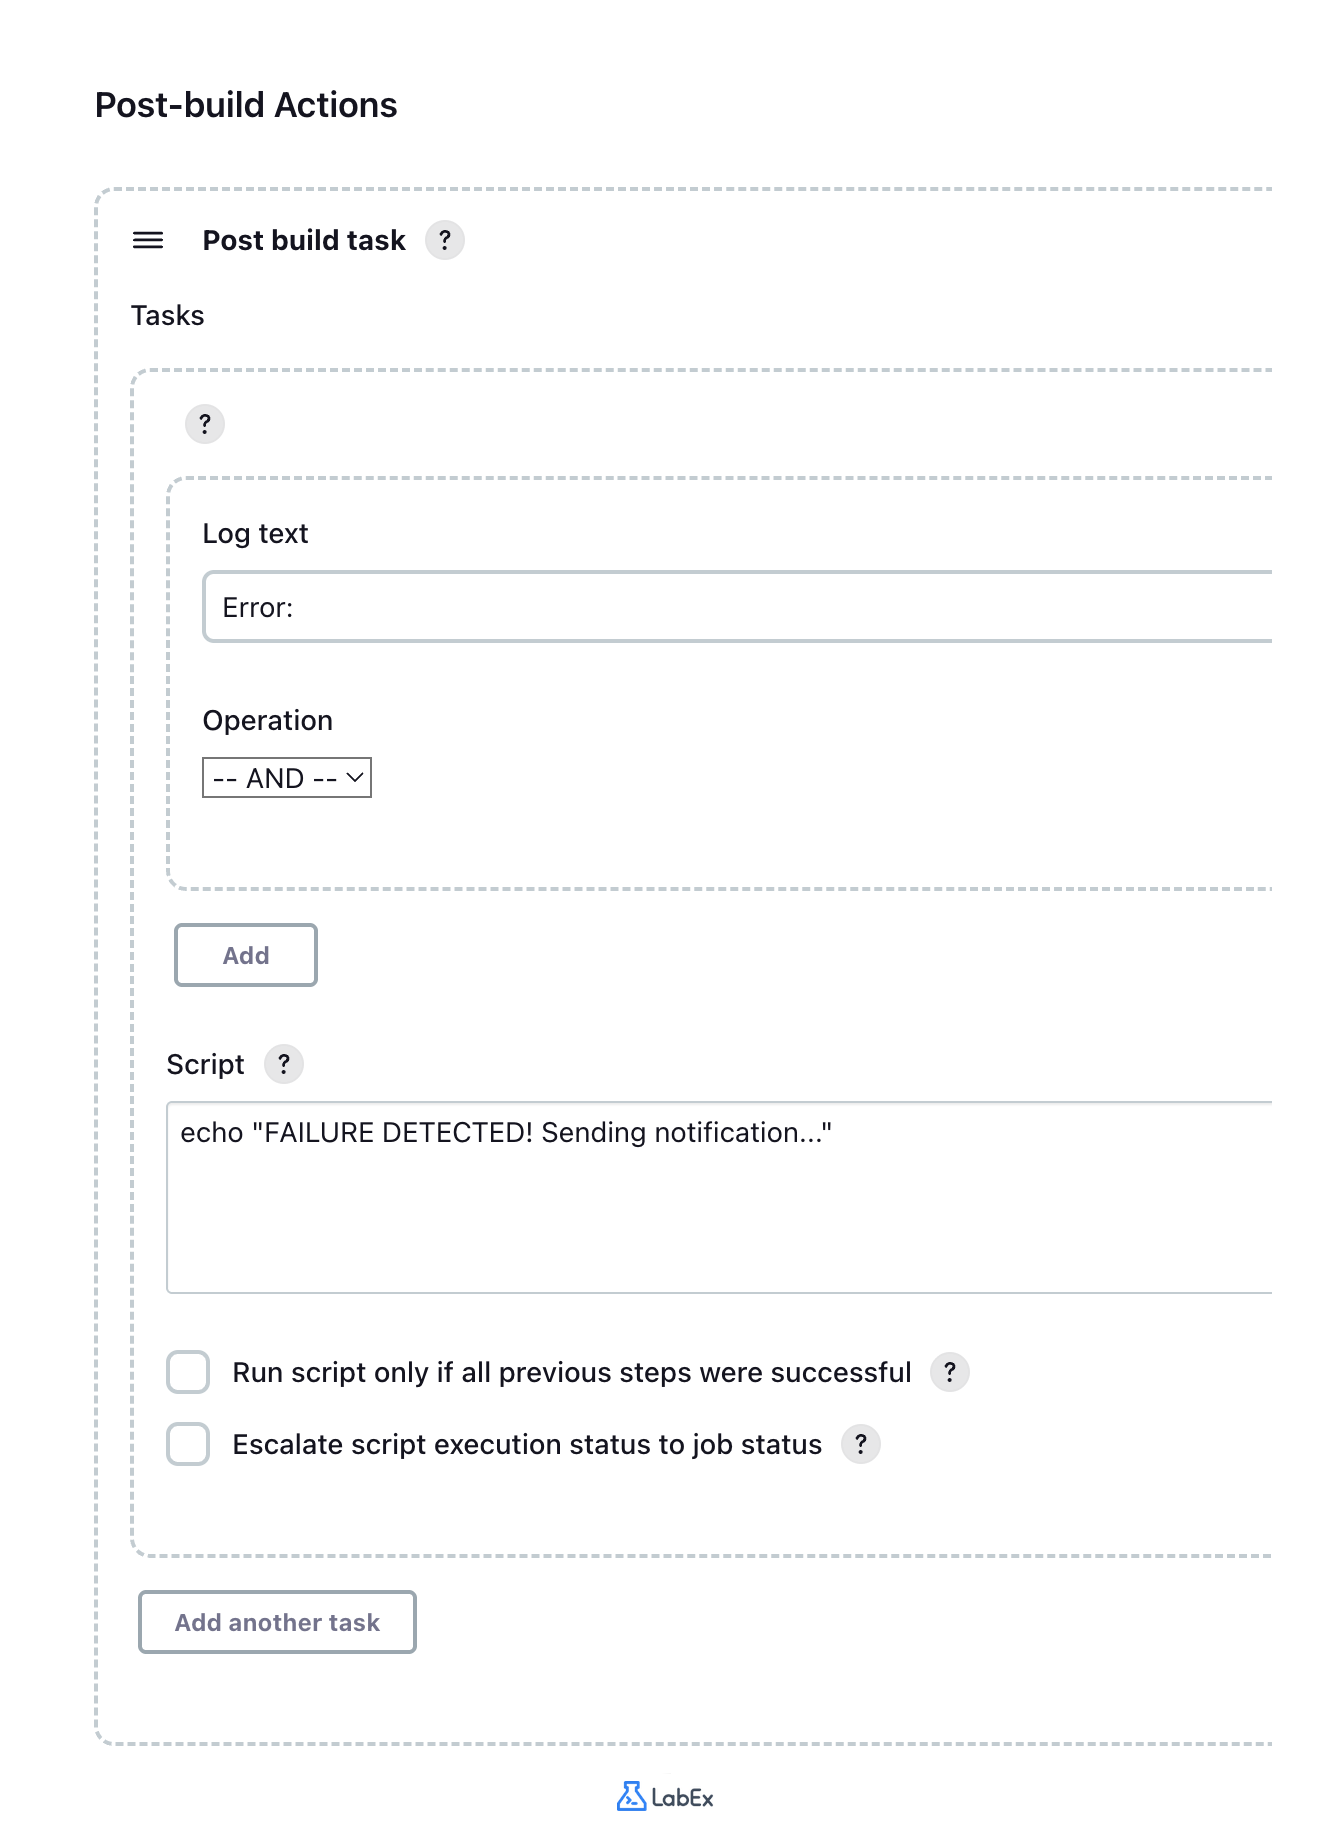Click help icon beside Escalate script execution status
The height and width of the screenshot is (1826, 1332).
tap(860, 1444)
